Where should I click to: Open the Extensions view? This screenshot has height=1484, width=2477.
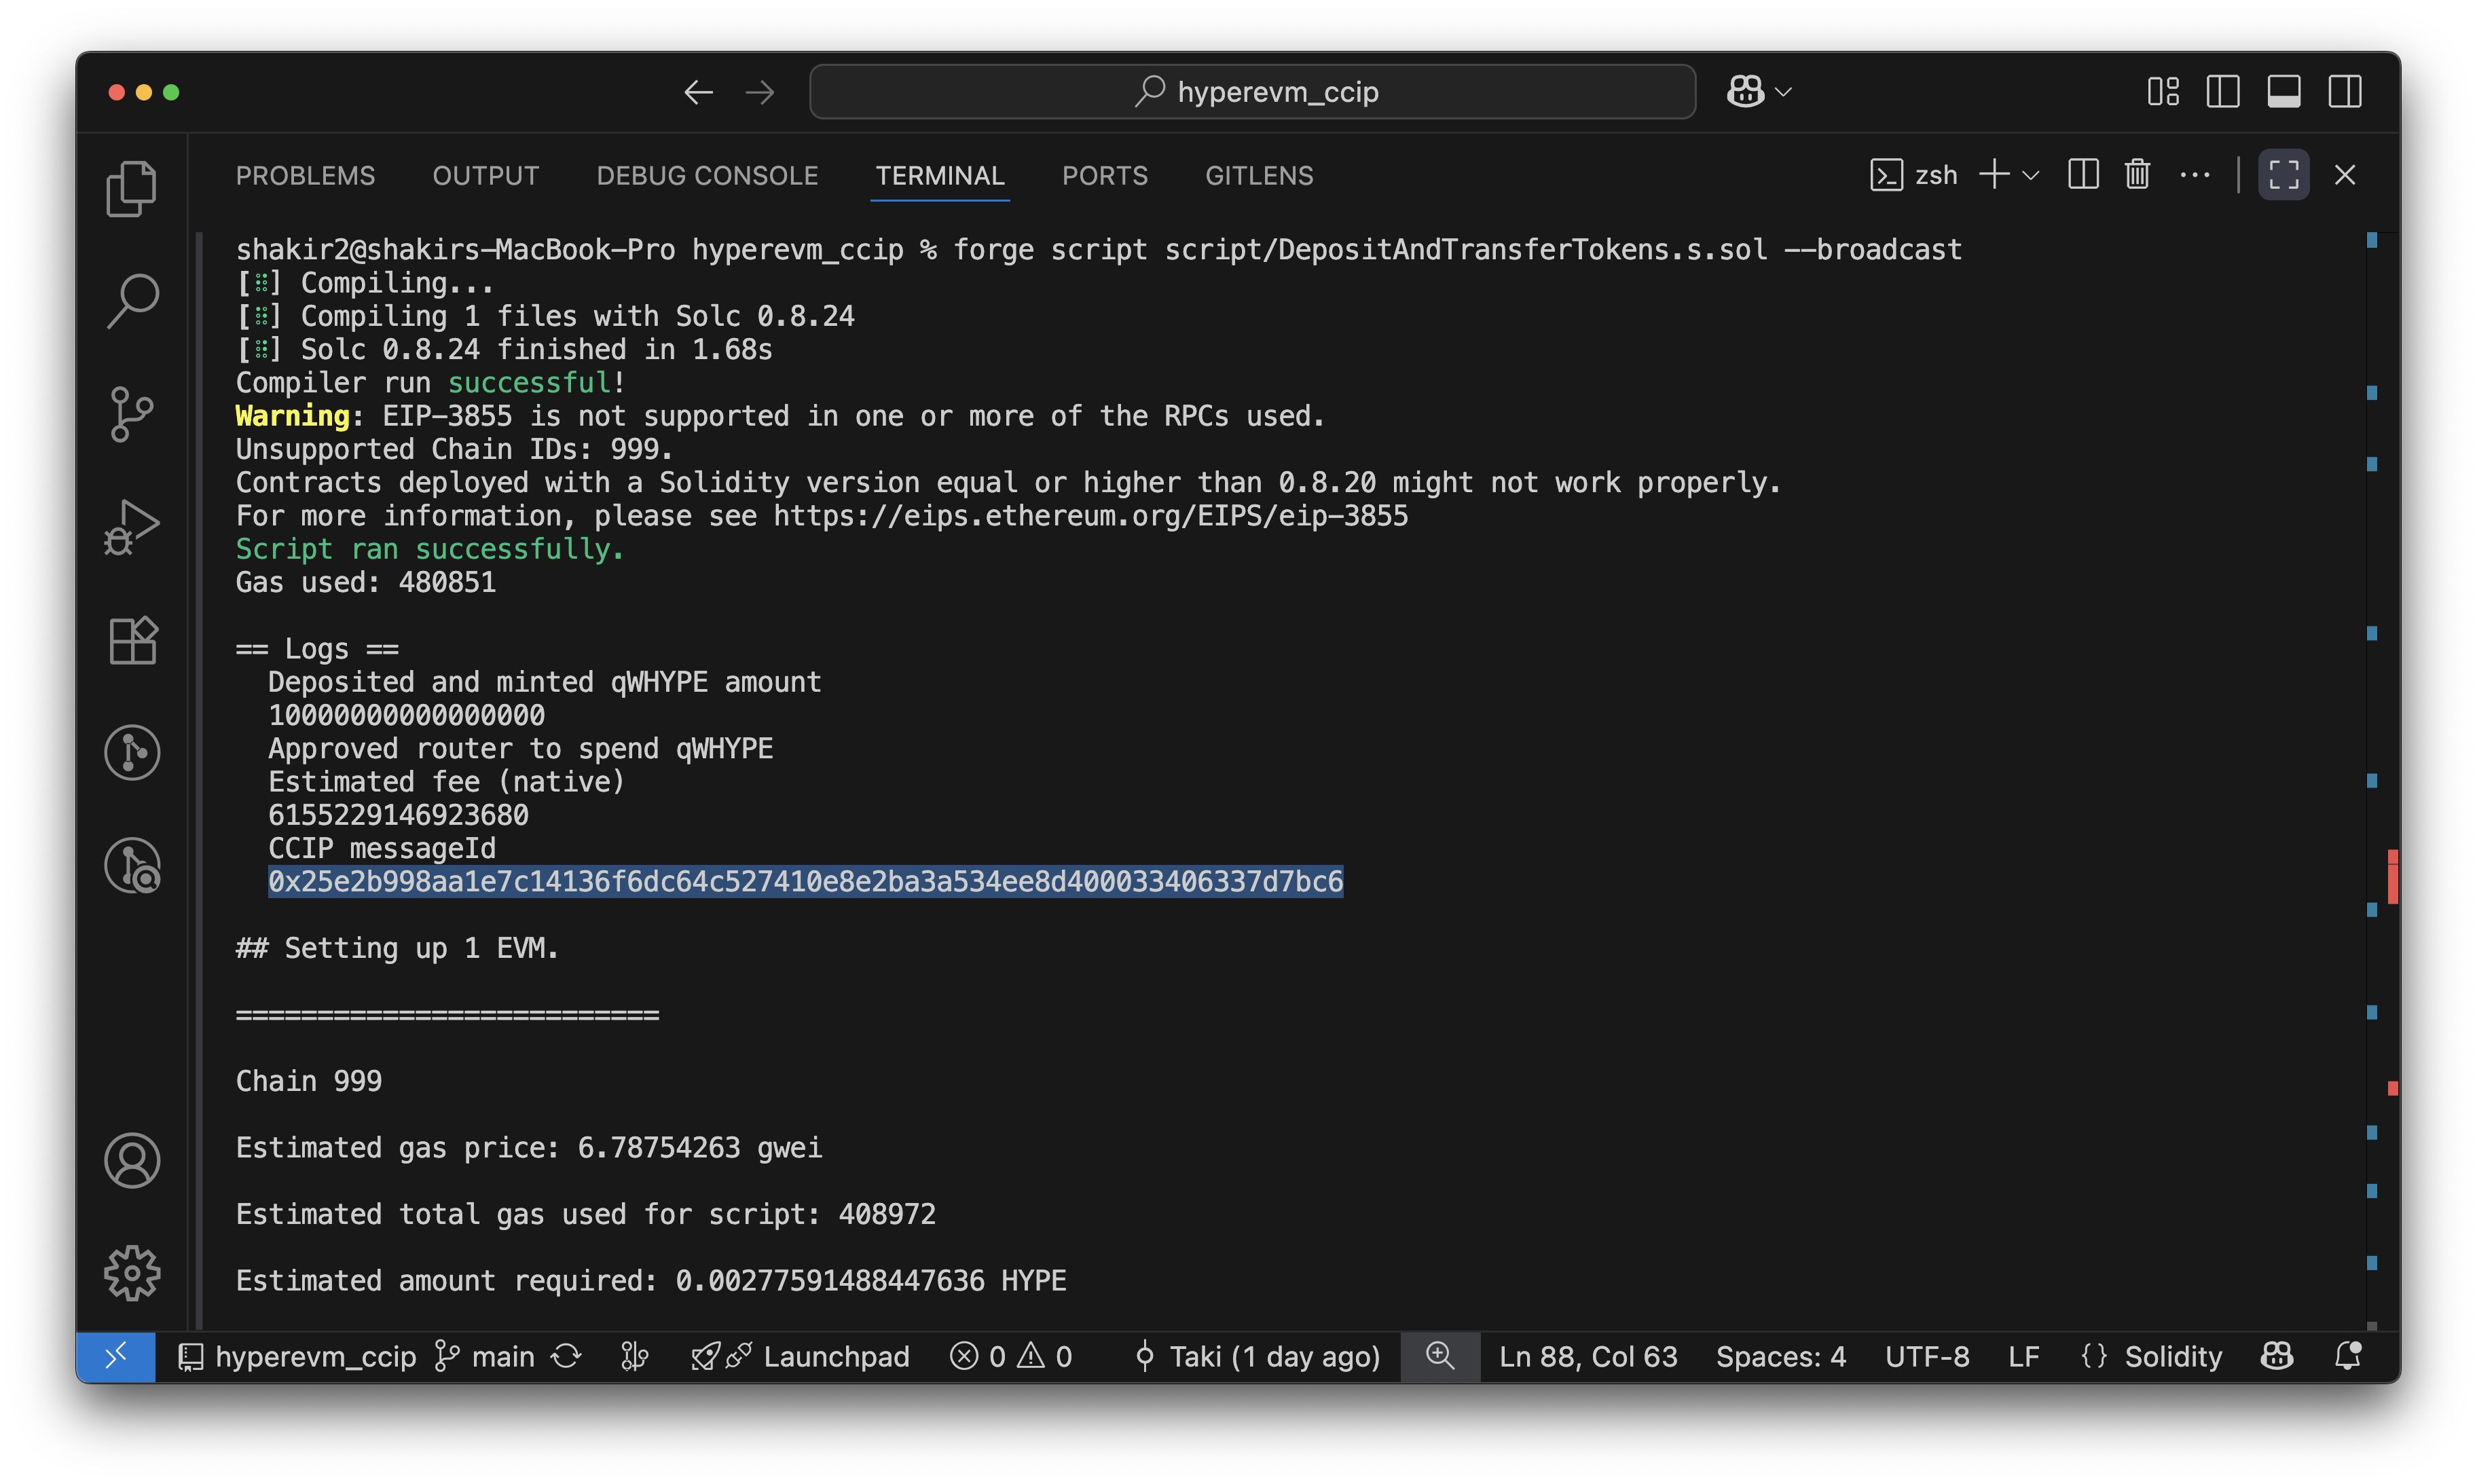(x=131, y=640)
